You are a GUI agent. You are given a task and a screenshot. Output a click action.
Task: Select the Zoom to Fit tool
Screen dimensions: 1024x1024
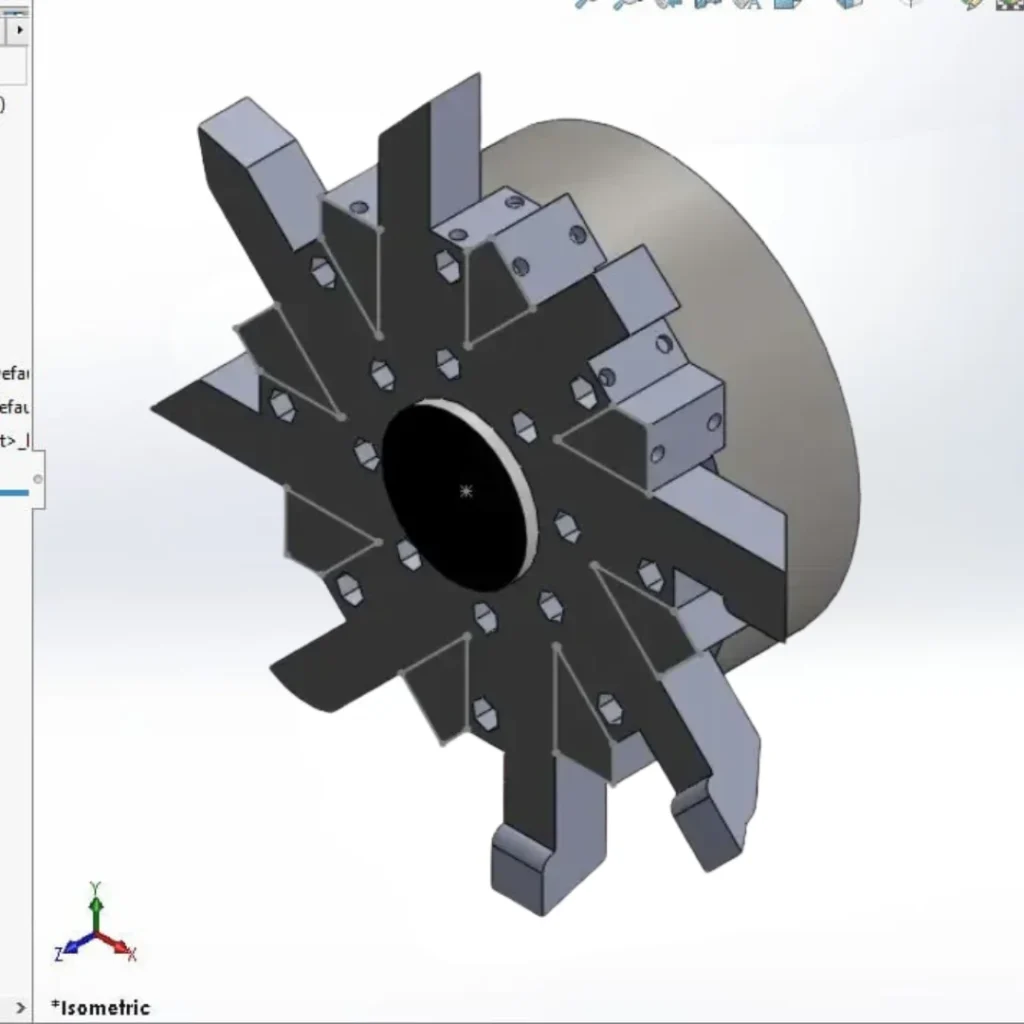(x=582, y=8)
